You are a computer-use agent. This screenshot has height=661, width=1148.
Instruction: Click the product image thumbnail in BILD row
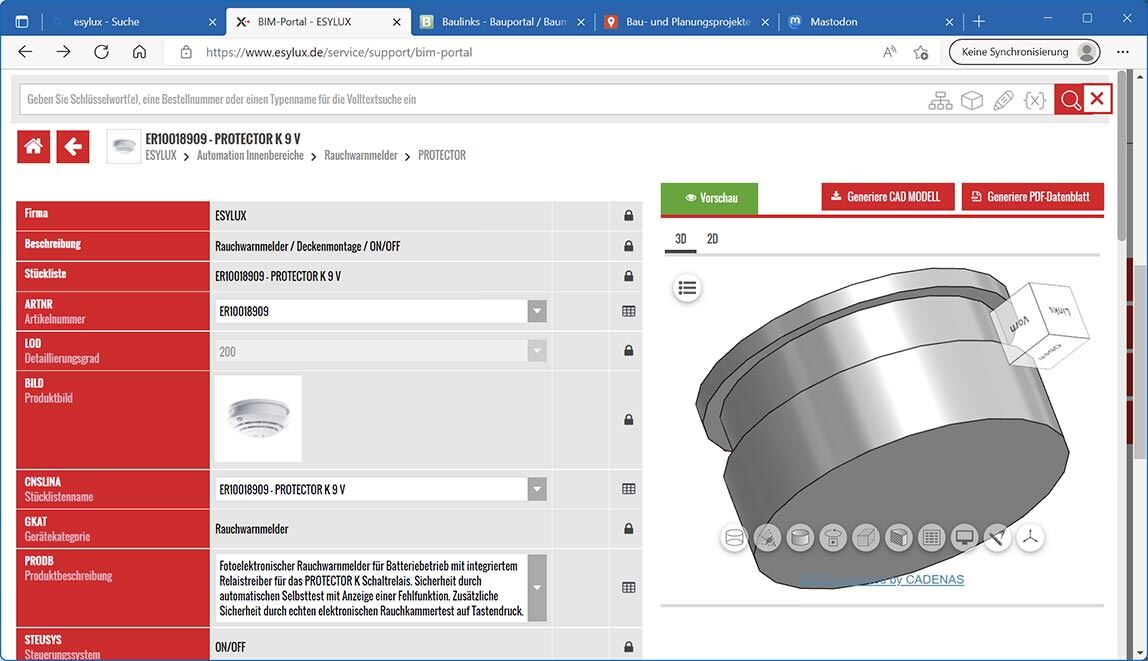[258, 419]
